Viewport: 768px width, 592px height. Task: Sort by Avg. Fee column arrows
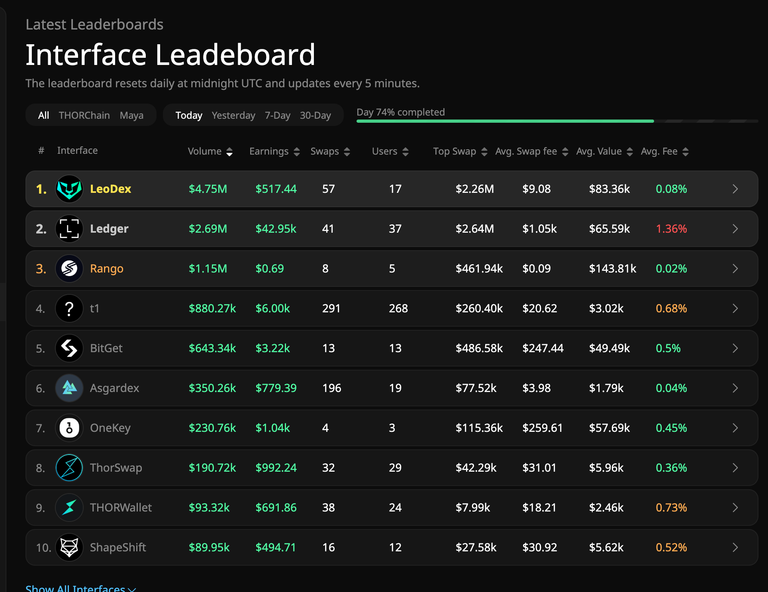[685, 152]
